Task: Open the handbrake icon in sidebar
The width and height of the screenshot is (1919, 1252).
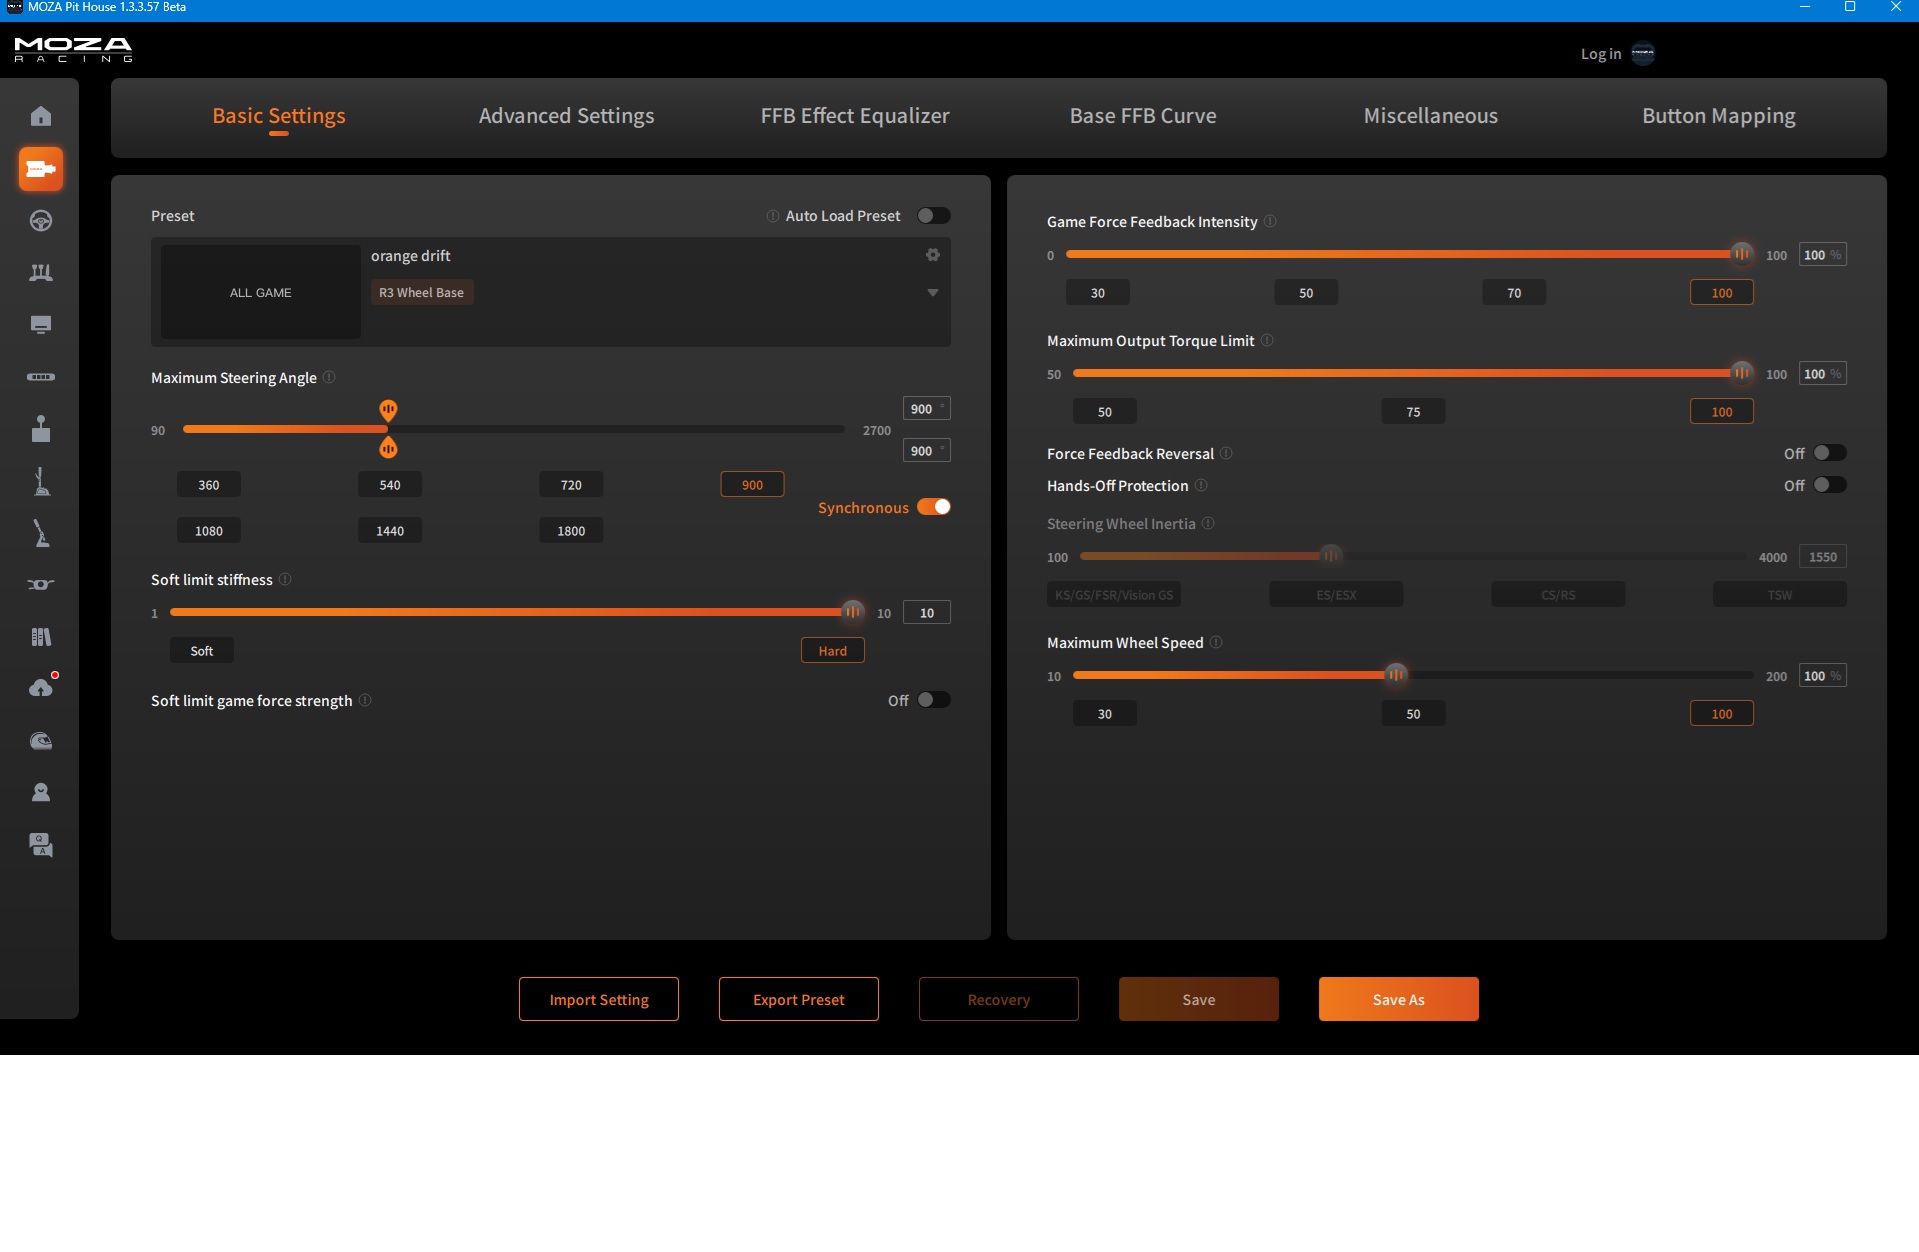Action: pyautogui.click(x=41, y=533)
